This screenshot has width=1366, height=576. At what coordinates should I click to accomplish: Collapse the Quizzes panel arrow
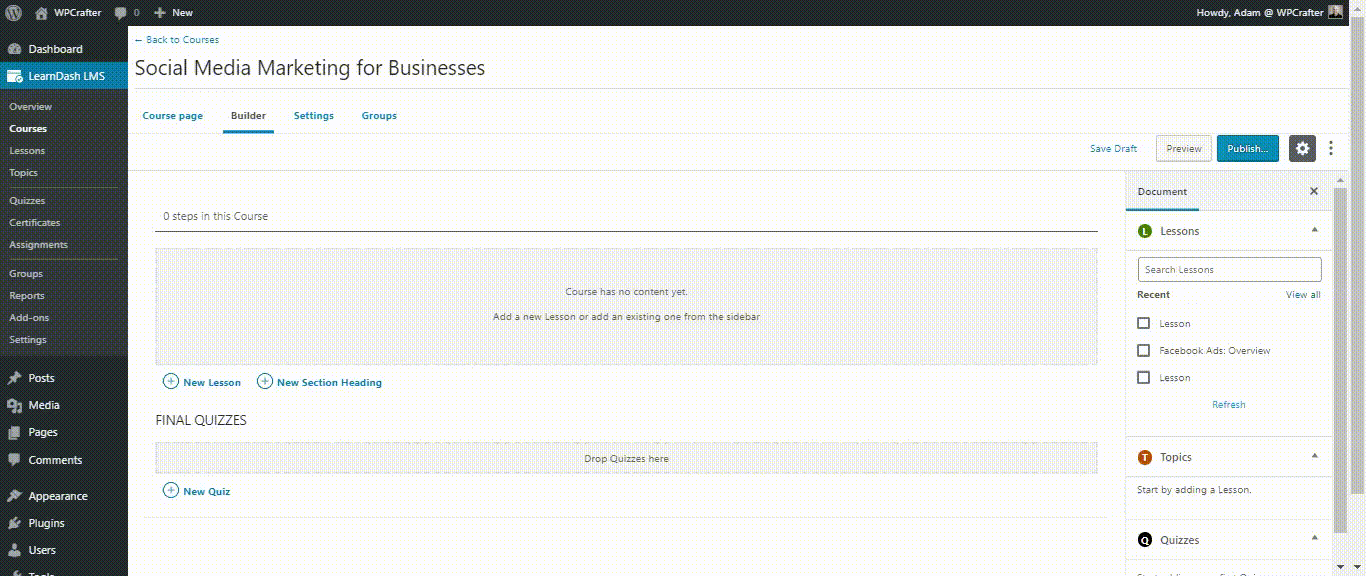tap(1315, 539)
